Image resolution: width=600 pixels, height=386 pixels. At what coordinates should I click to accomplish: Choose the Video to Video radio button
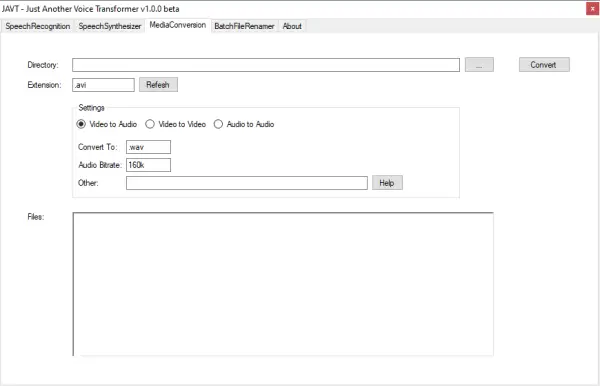point(176,124)
